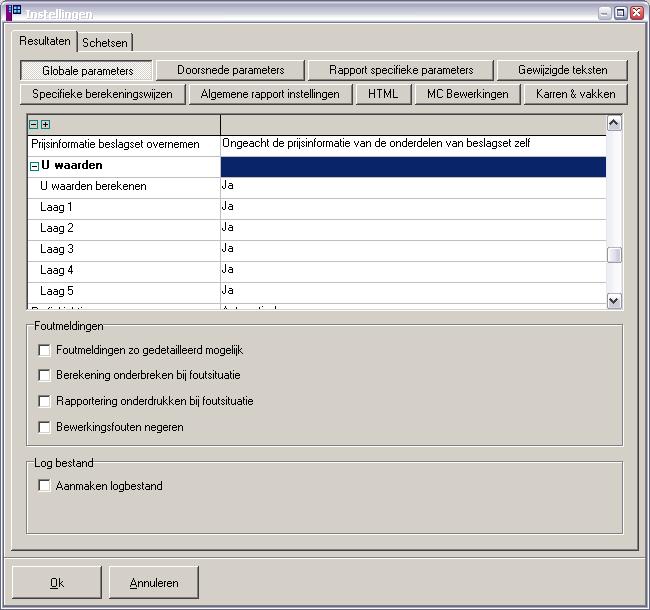Screen dimensions: 650x610
Task: Open the Schetsen tab
Action: [105, 43]
